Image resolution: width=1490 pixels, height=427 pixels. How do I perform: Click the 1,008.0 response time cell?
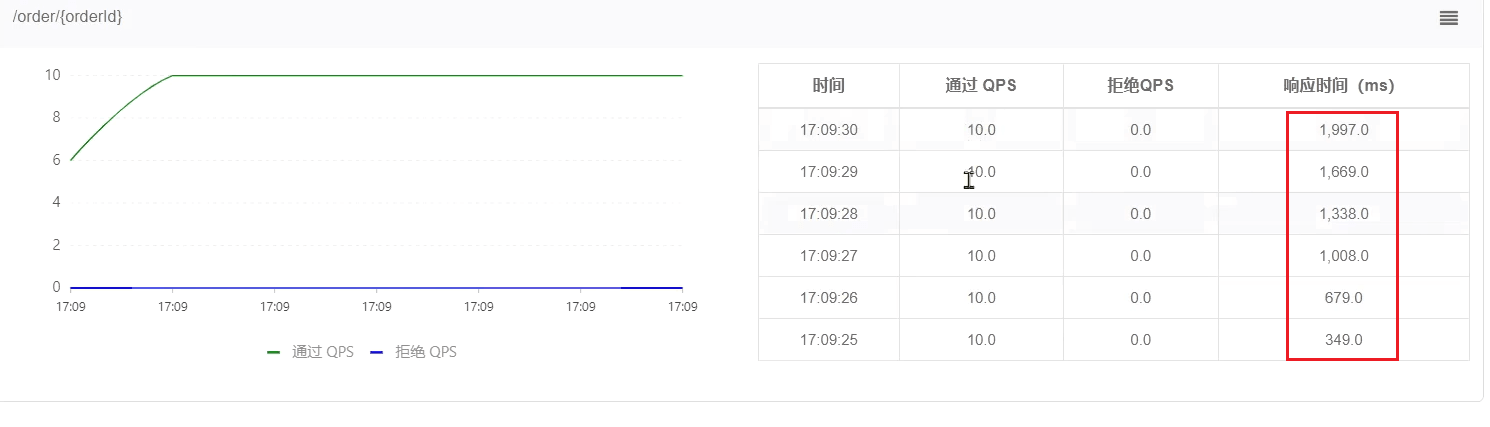point(1343,256)
